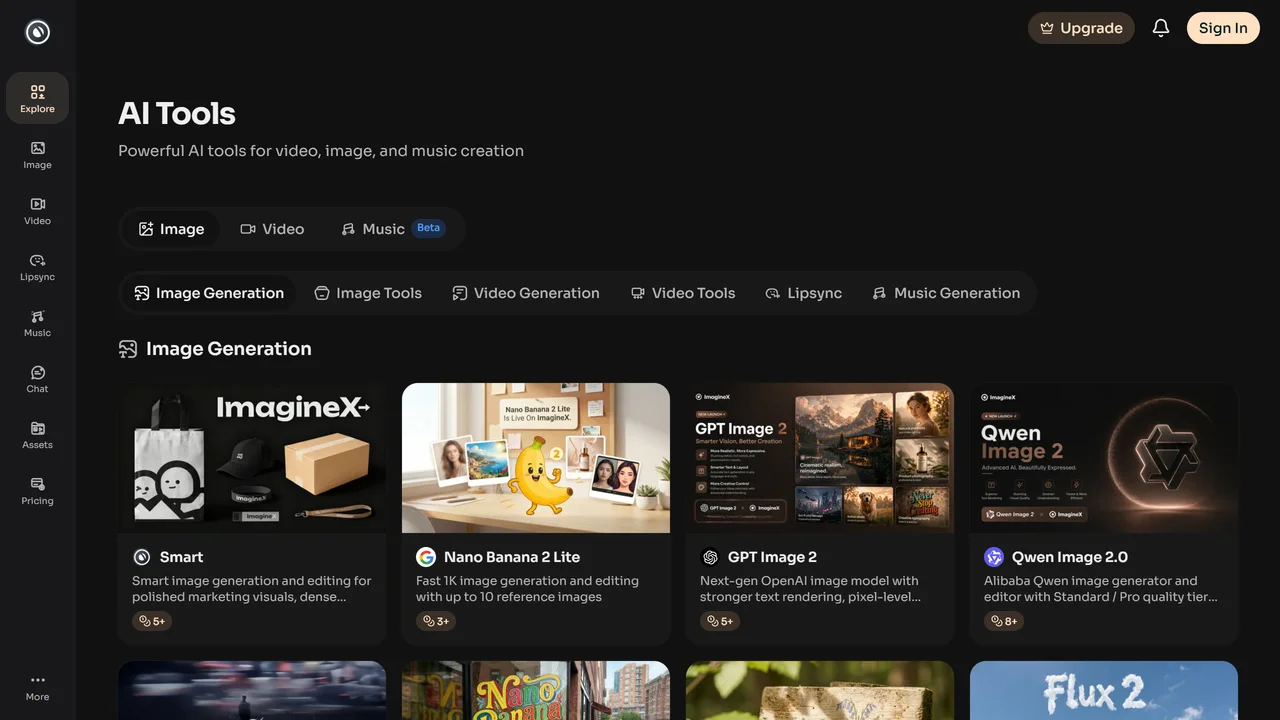
Task: Click the Smart model logo icon
Action: pyautogui.click(x=142, y=557)
